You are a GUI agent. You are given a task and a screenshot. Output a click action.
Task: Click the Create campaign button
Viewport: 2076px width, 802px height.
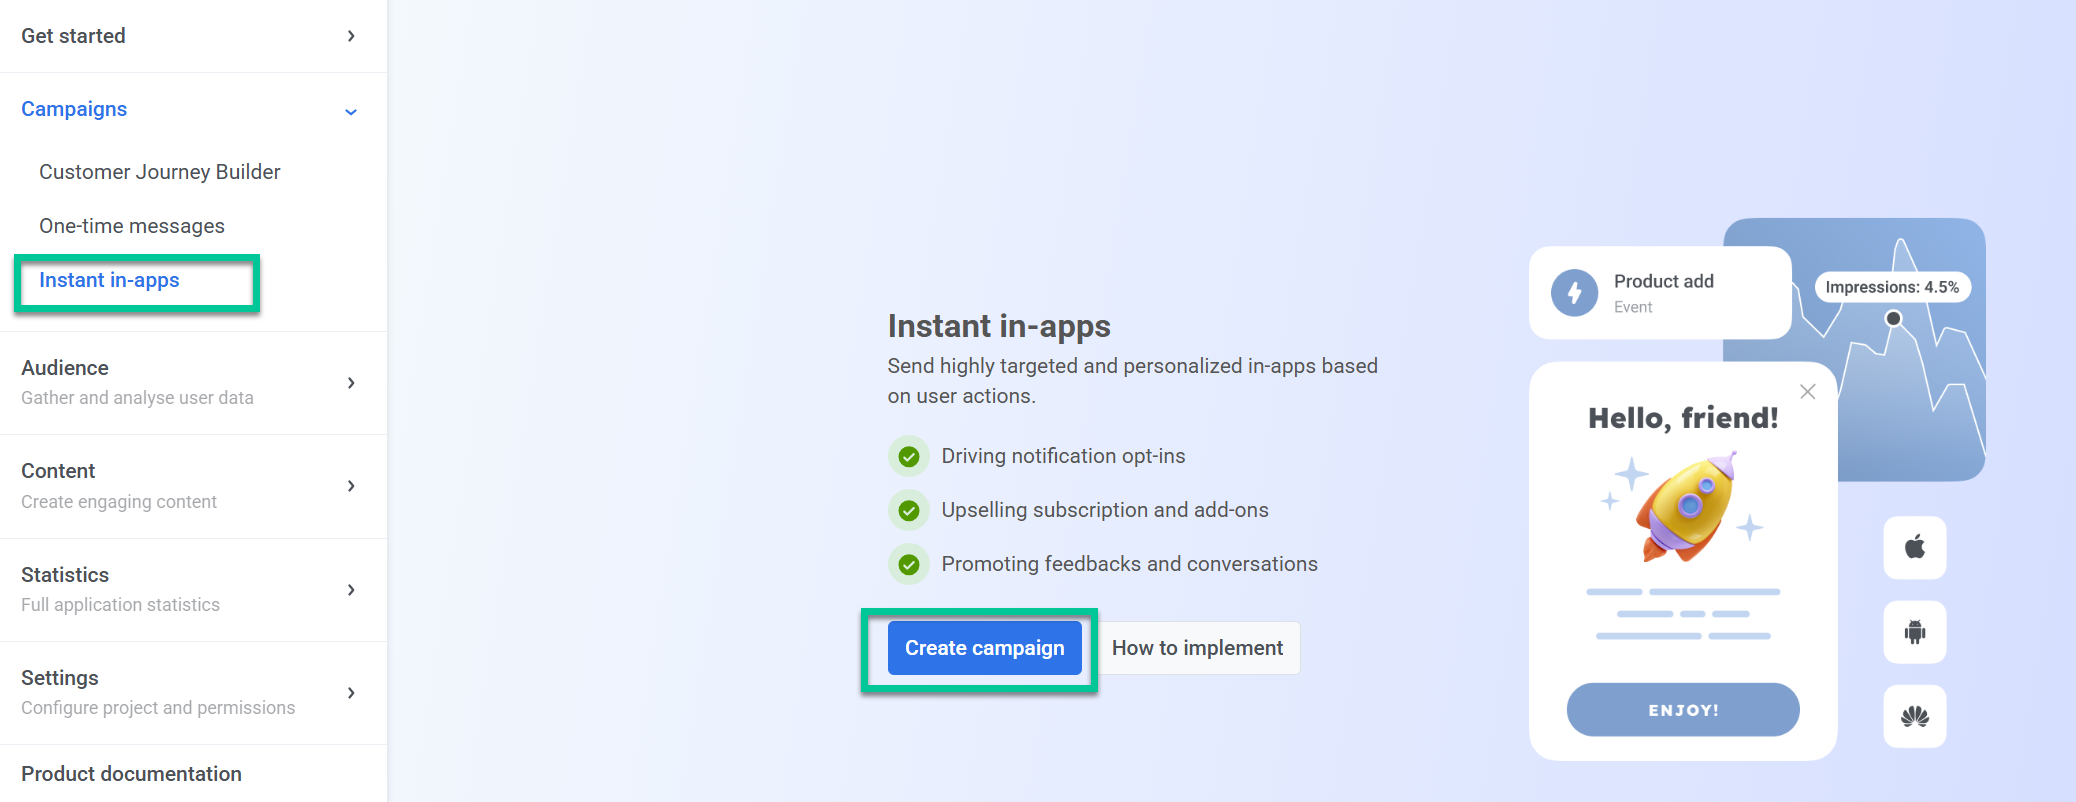tap(984, 648)
